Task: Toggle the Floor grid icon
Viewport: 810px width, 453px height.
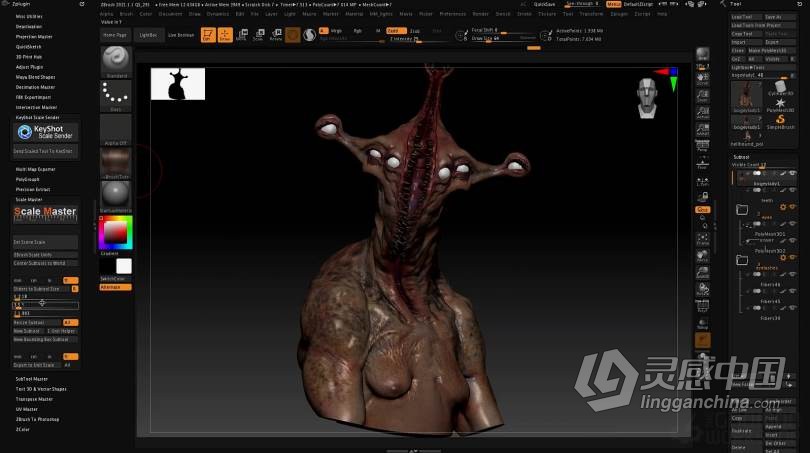Action: (x=703, y=163)
